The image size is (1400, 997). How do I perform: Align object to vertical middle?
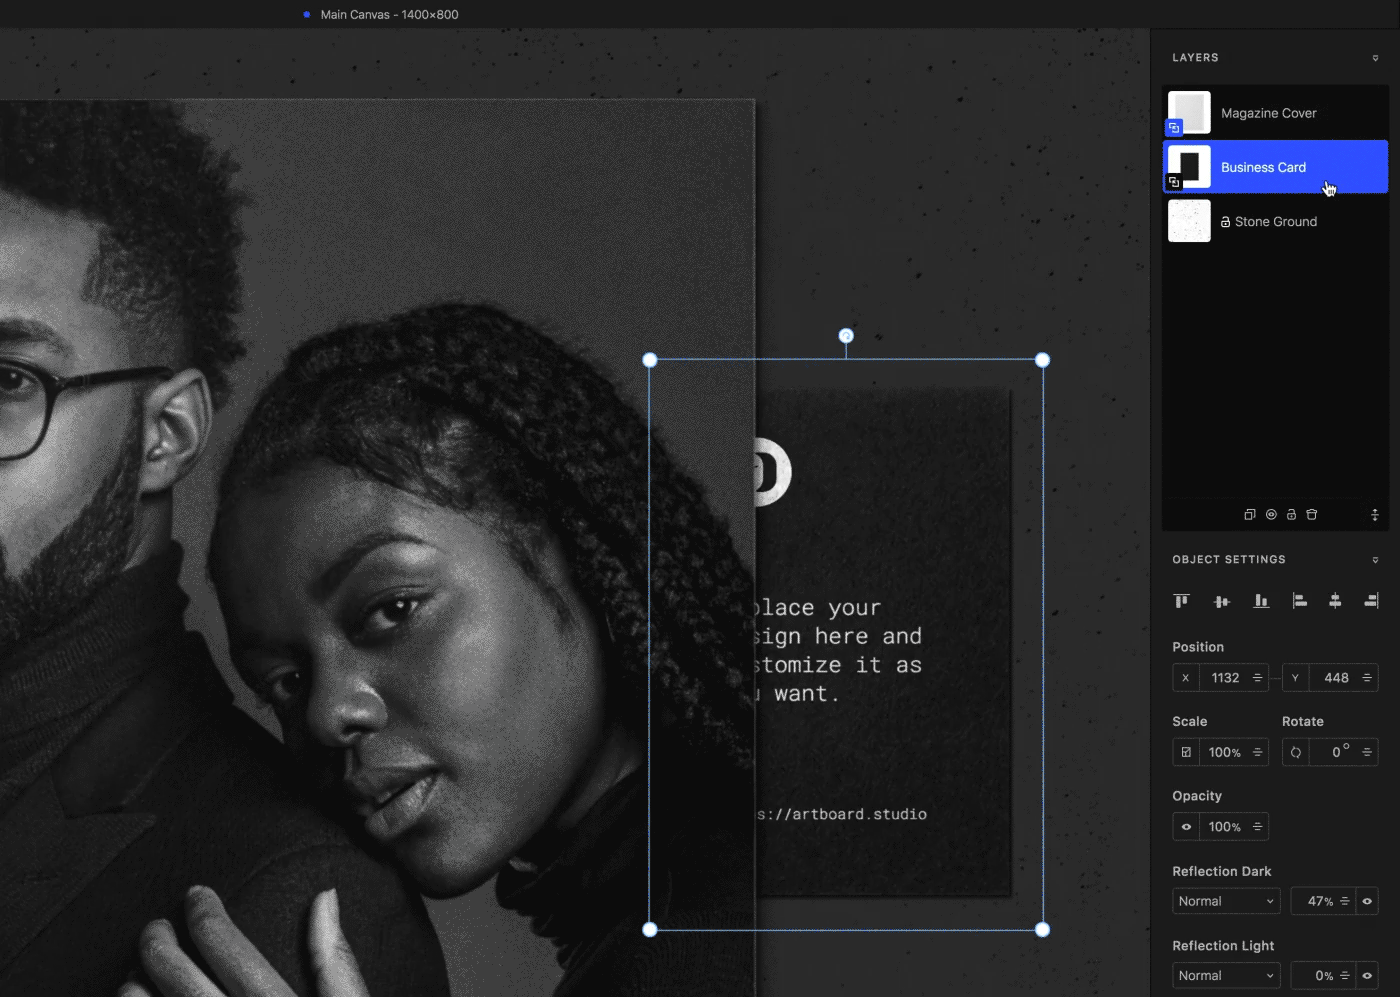pos(1221,601)
